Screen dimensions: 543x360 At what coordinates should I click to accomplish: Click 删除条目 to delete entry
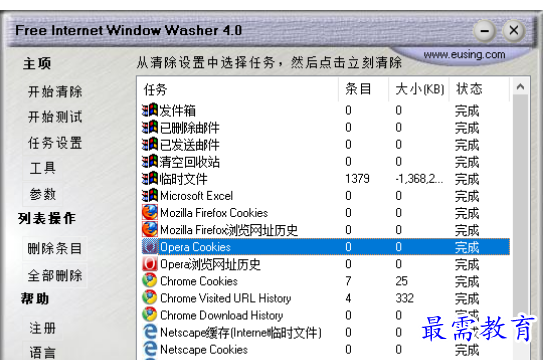coord(55,248)
